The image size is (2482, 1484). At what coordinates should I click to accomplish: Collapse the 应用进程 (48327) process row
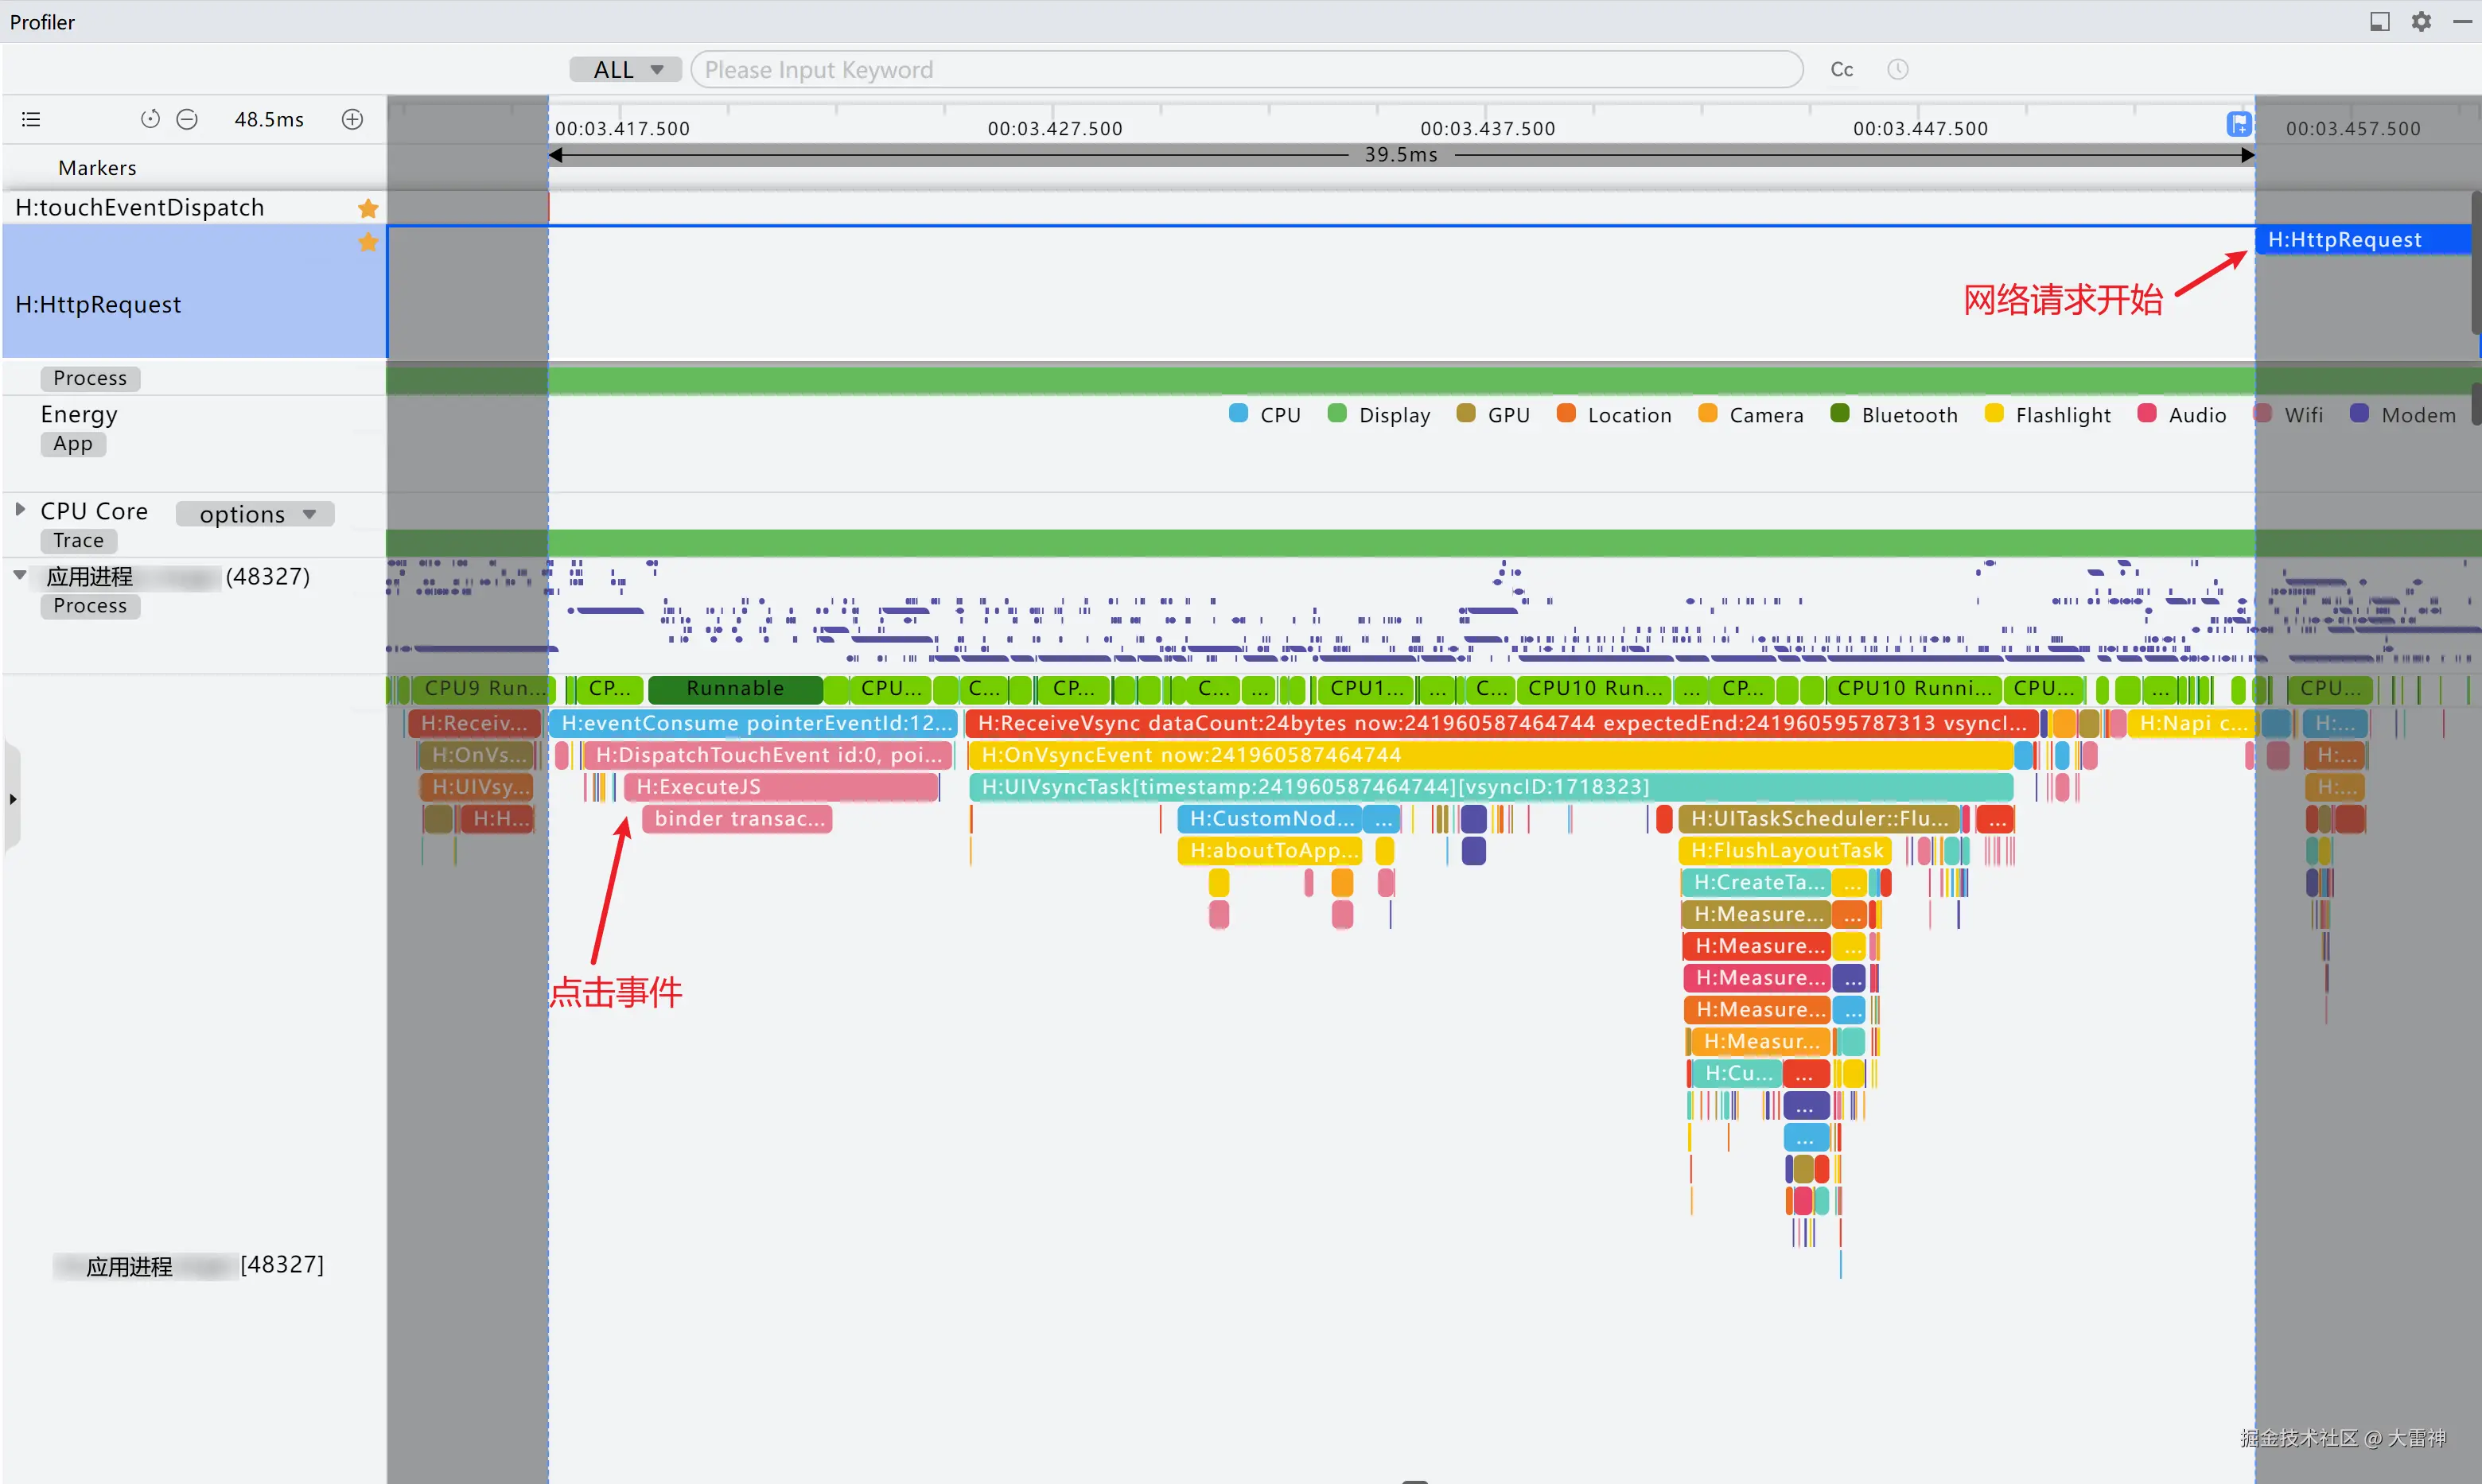pos(20,575)
